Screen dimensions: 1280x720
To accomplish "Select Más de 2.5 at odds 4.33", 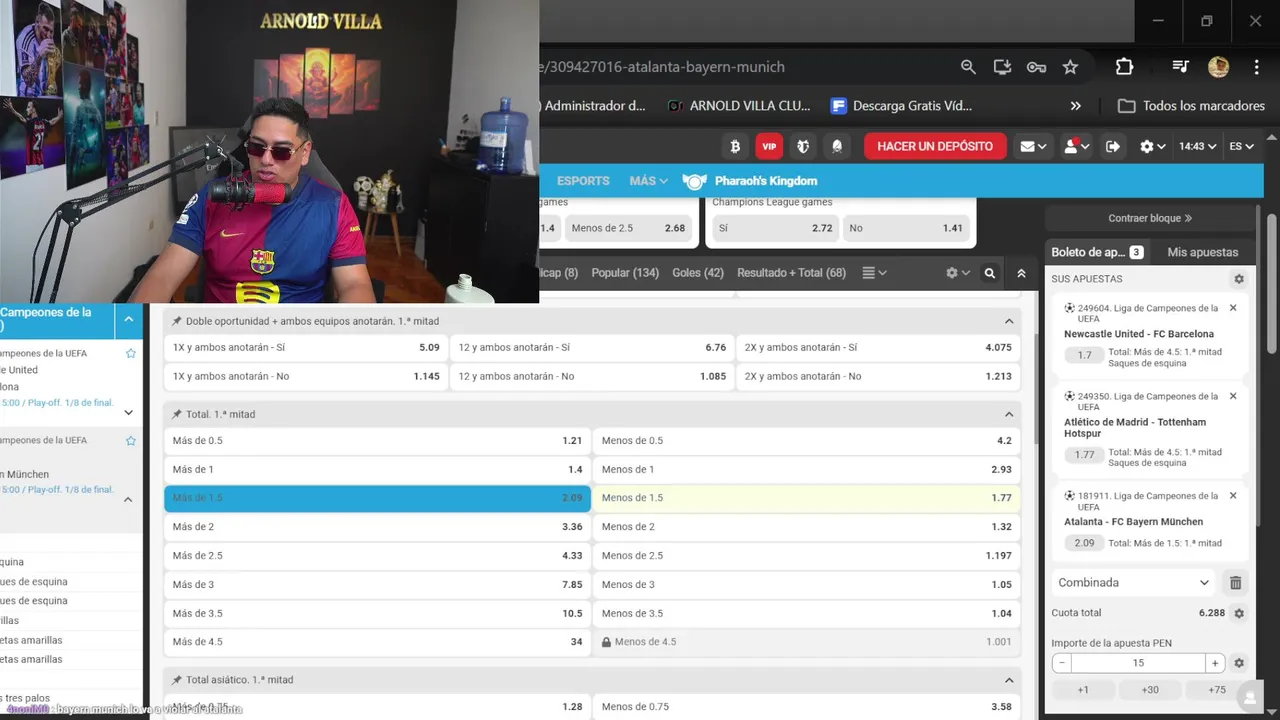I will [x=377, y=556].
